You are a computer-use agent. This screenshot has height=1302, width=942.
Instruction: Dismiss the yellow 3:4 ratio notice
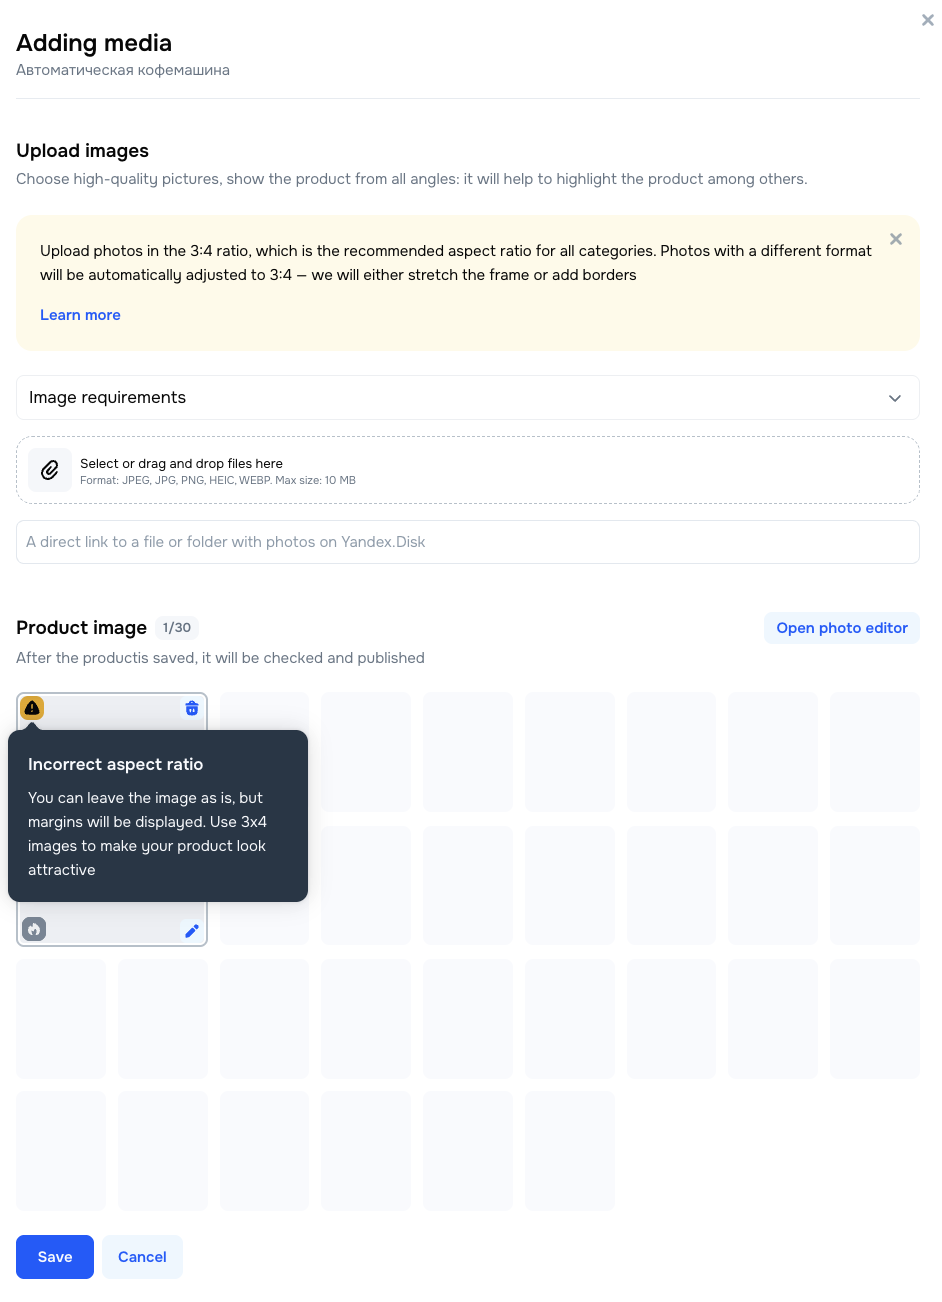pos(896,239)
